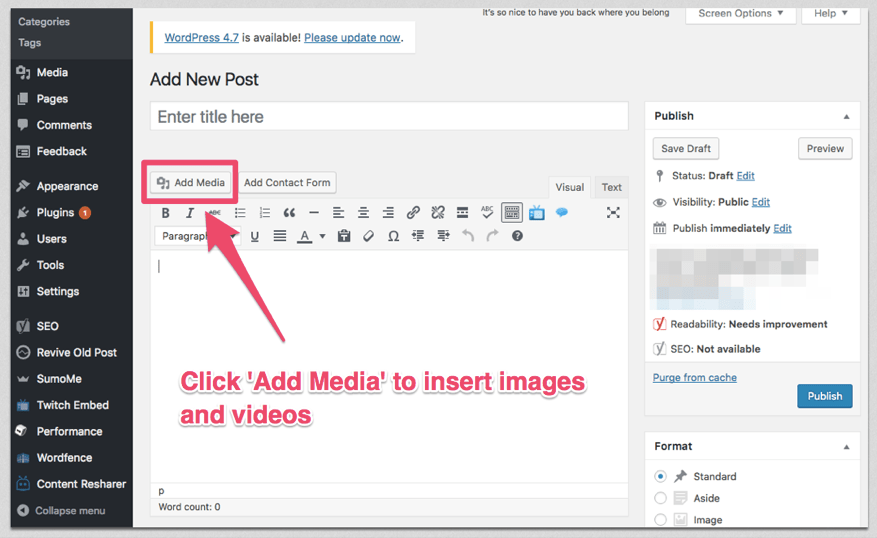The width and height of the screenshot is (877, 538).
Task: Collapse the Publish panel
Action: [x=848, y=116]
